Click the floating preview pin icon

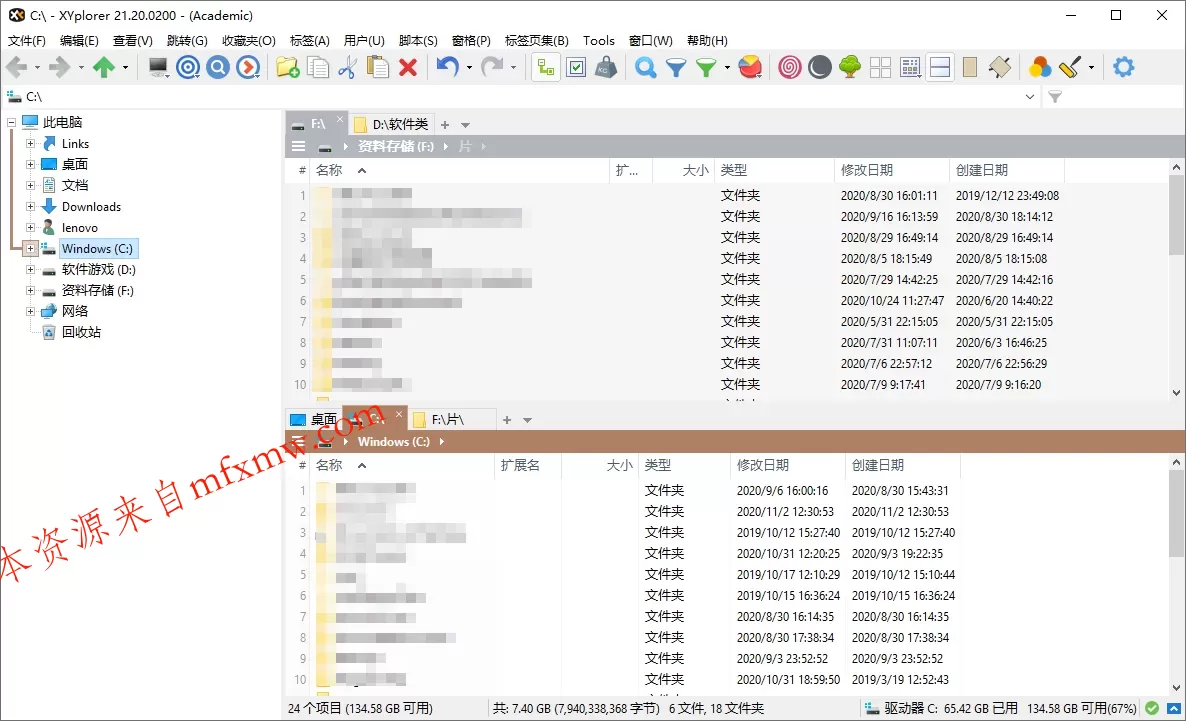999,67
